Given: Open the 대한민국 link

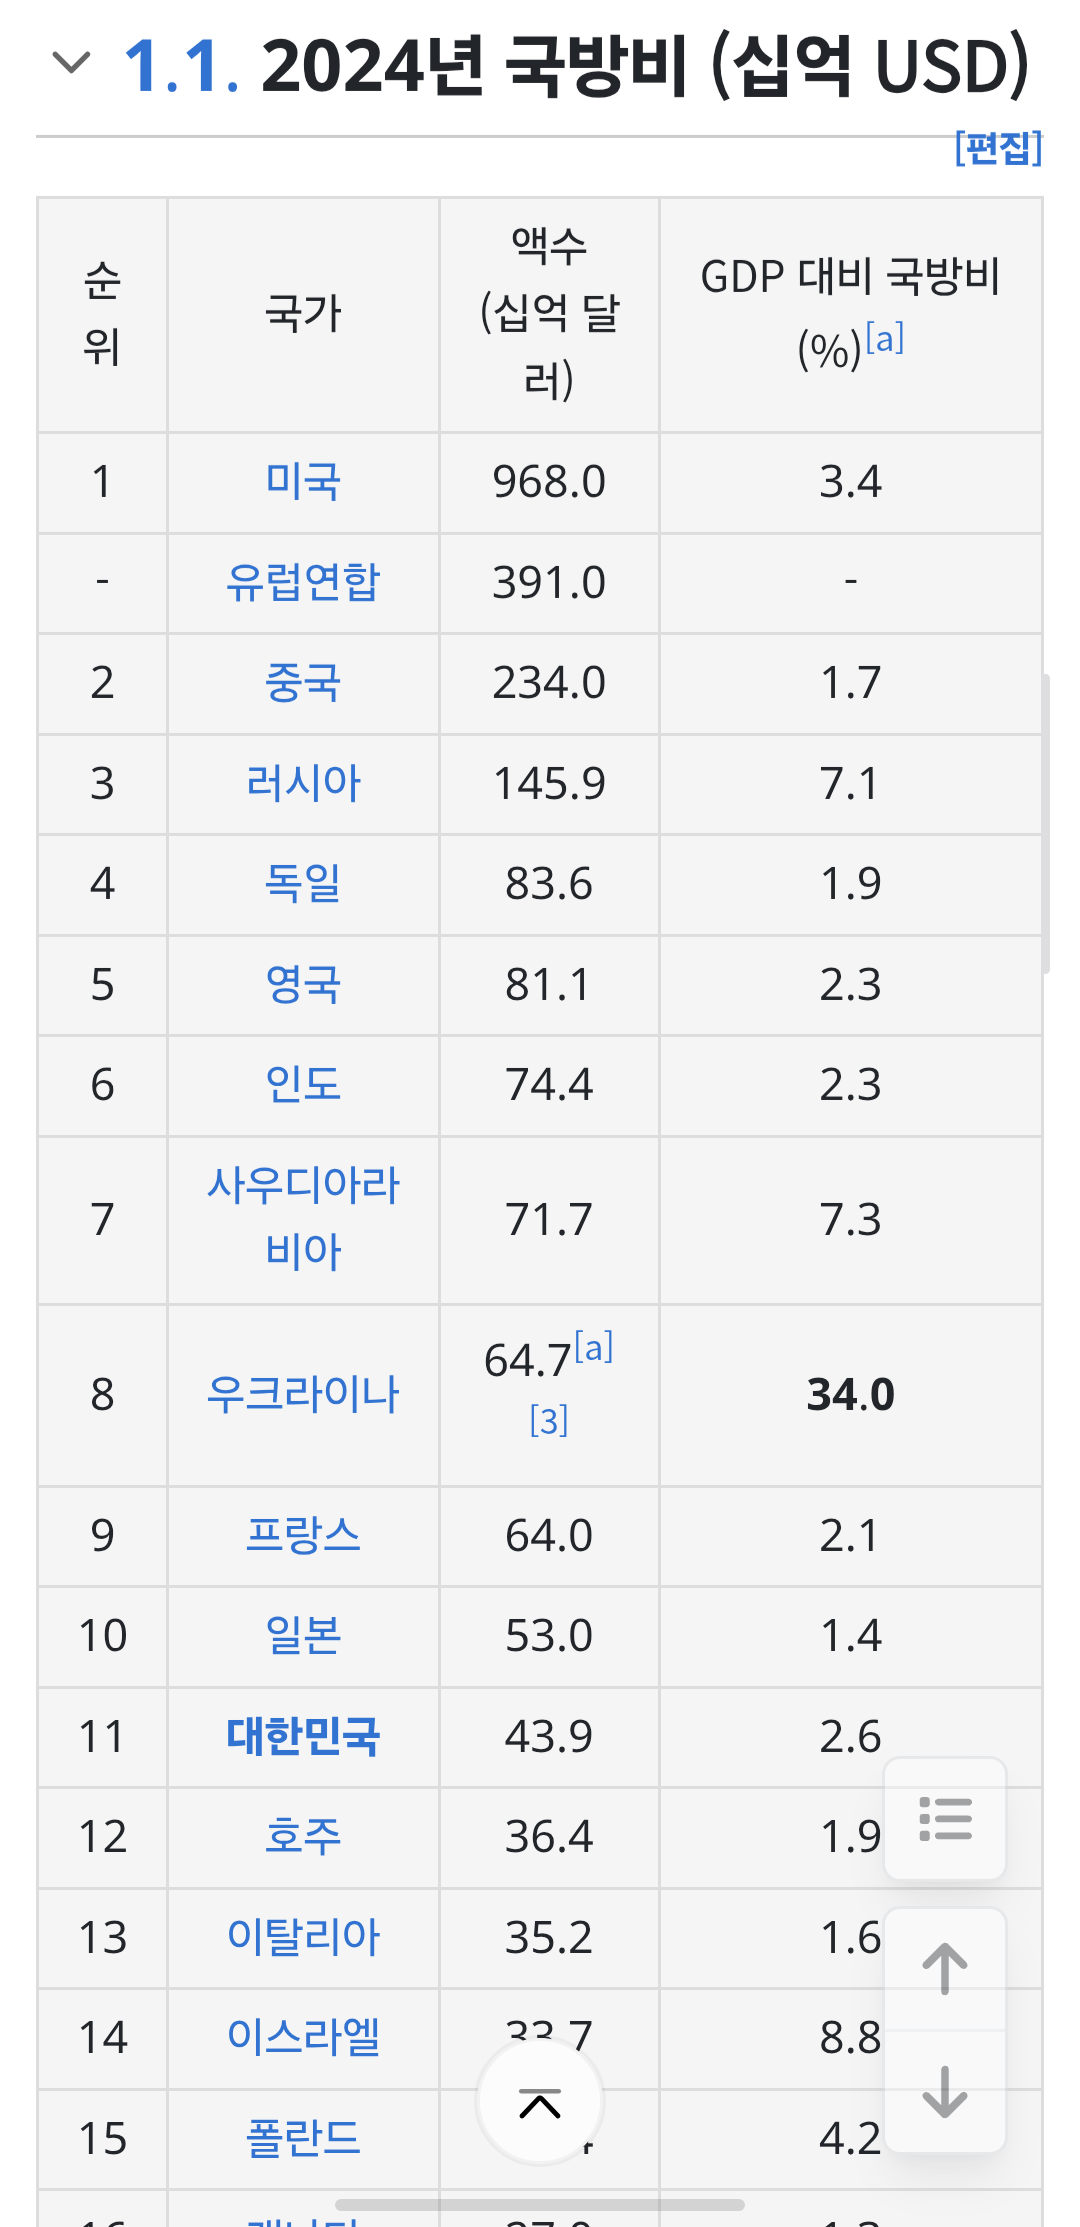Looking at the screenshot, I should 303,1736.
